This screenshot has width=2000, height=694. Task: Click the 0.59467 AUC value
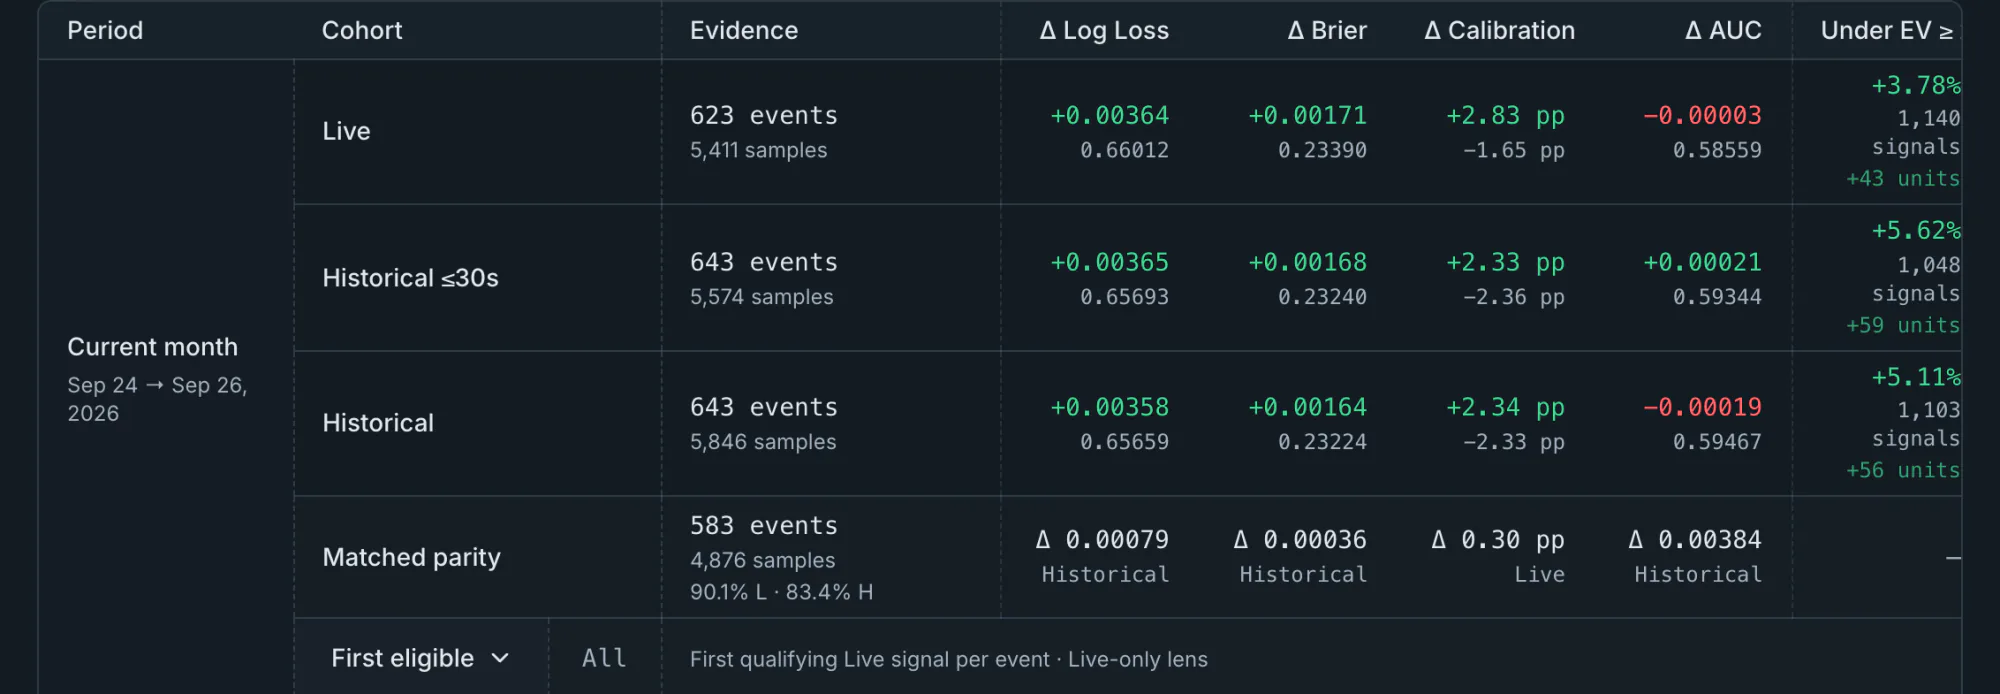click(1717, 442)
